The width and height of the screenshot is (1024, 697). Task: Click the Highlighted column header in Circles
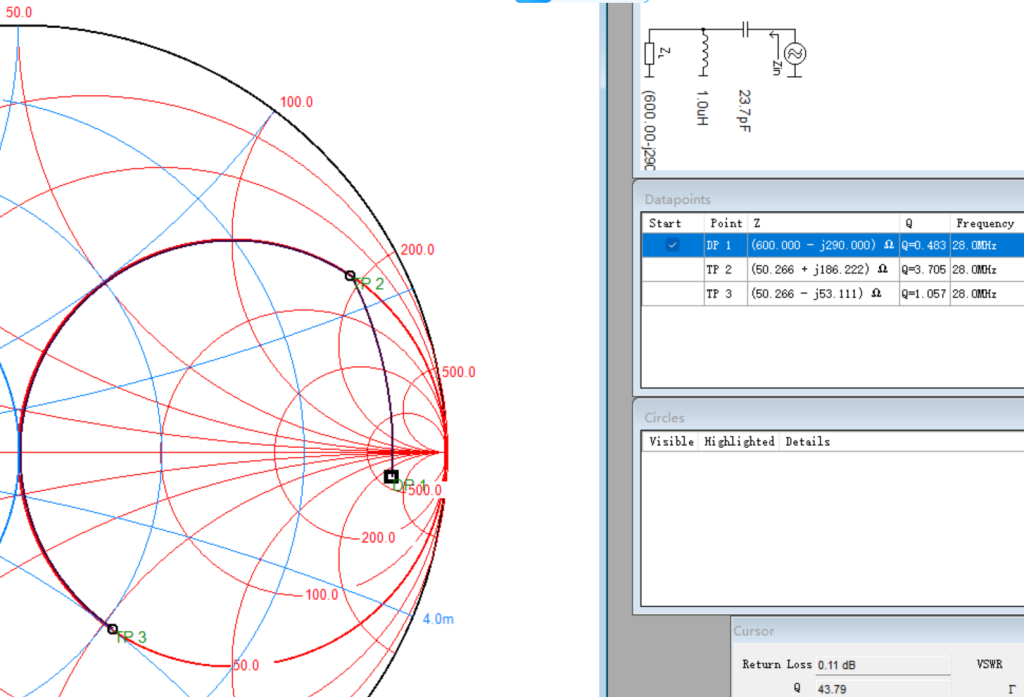(739, 442)
